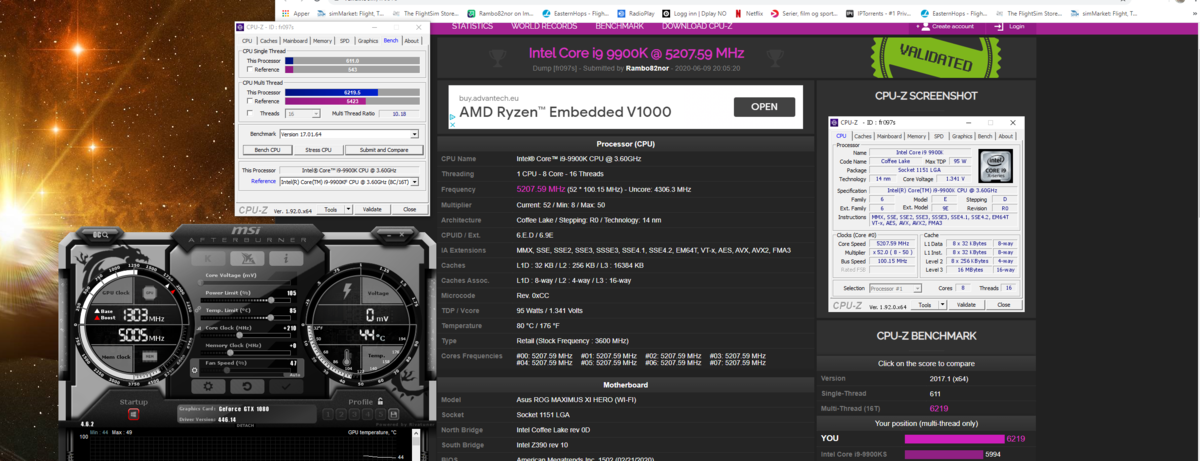The width and height of the screenshot is (1200, 461).
Task: Open the Afterburner settings gear
Action: [x=207, y=386]
